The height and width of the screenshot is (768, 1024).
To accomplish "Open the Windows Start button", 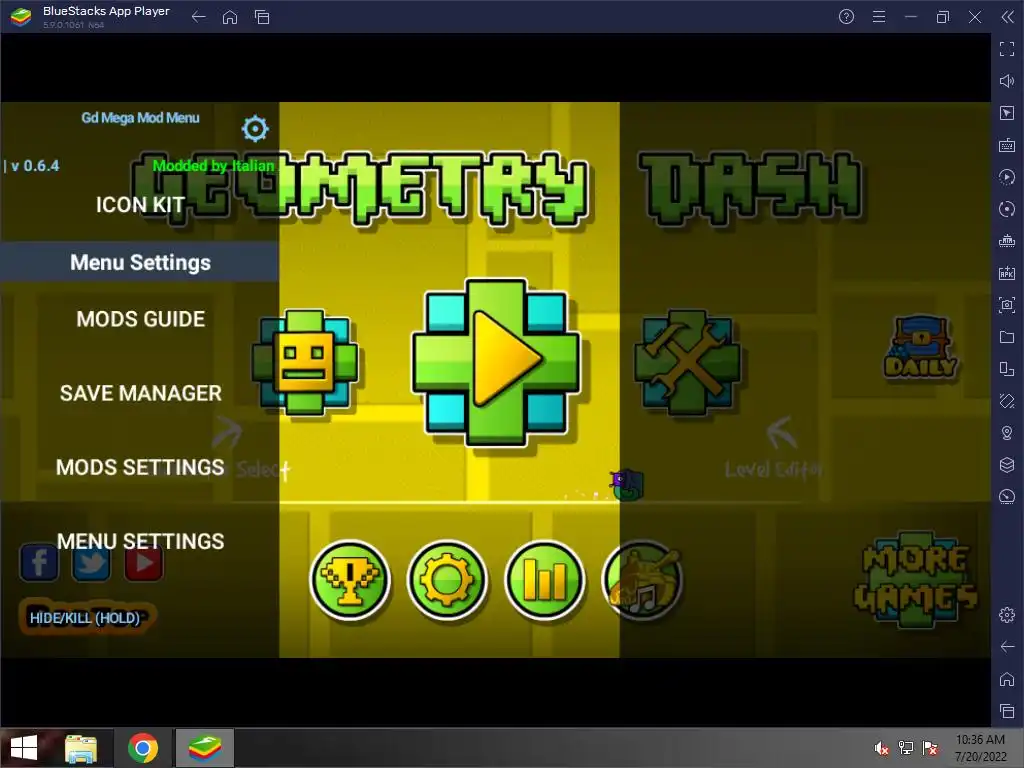I will pos(24,748).
